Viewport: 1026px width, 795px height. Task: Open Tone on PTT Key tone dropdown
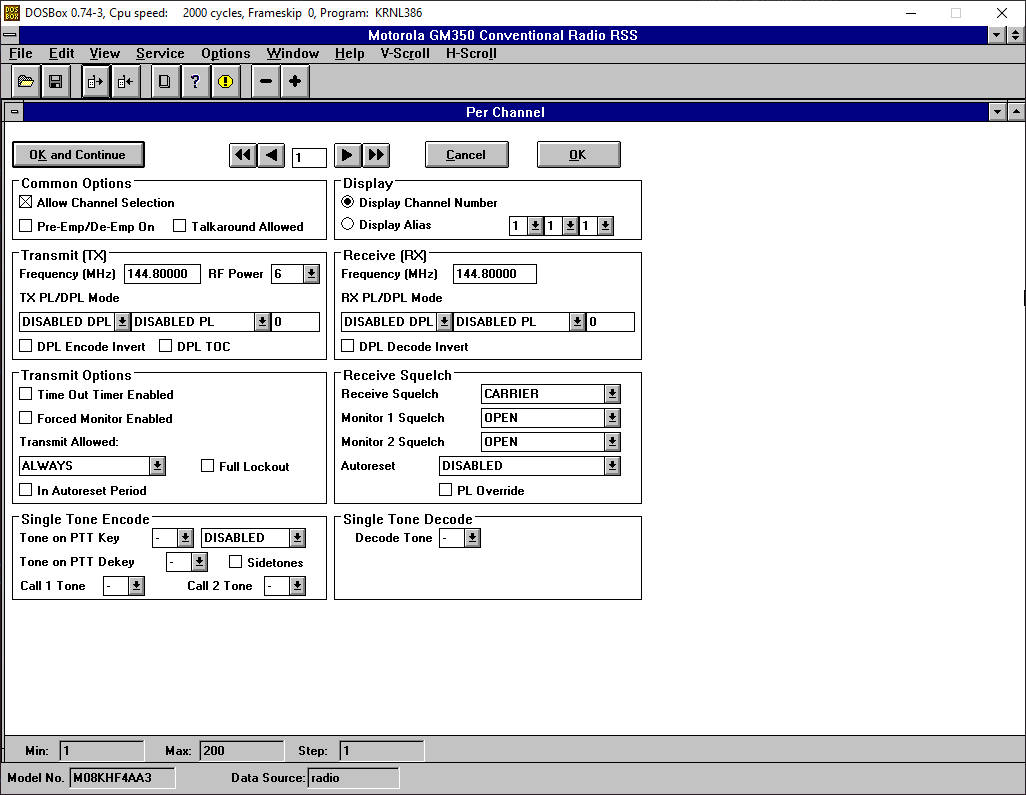(x=185, y=537)
